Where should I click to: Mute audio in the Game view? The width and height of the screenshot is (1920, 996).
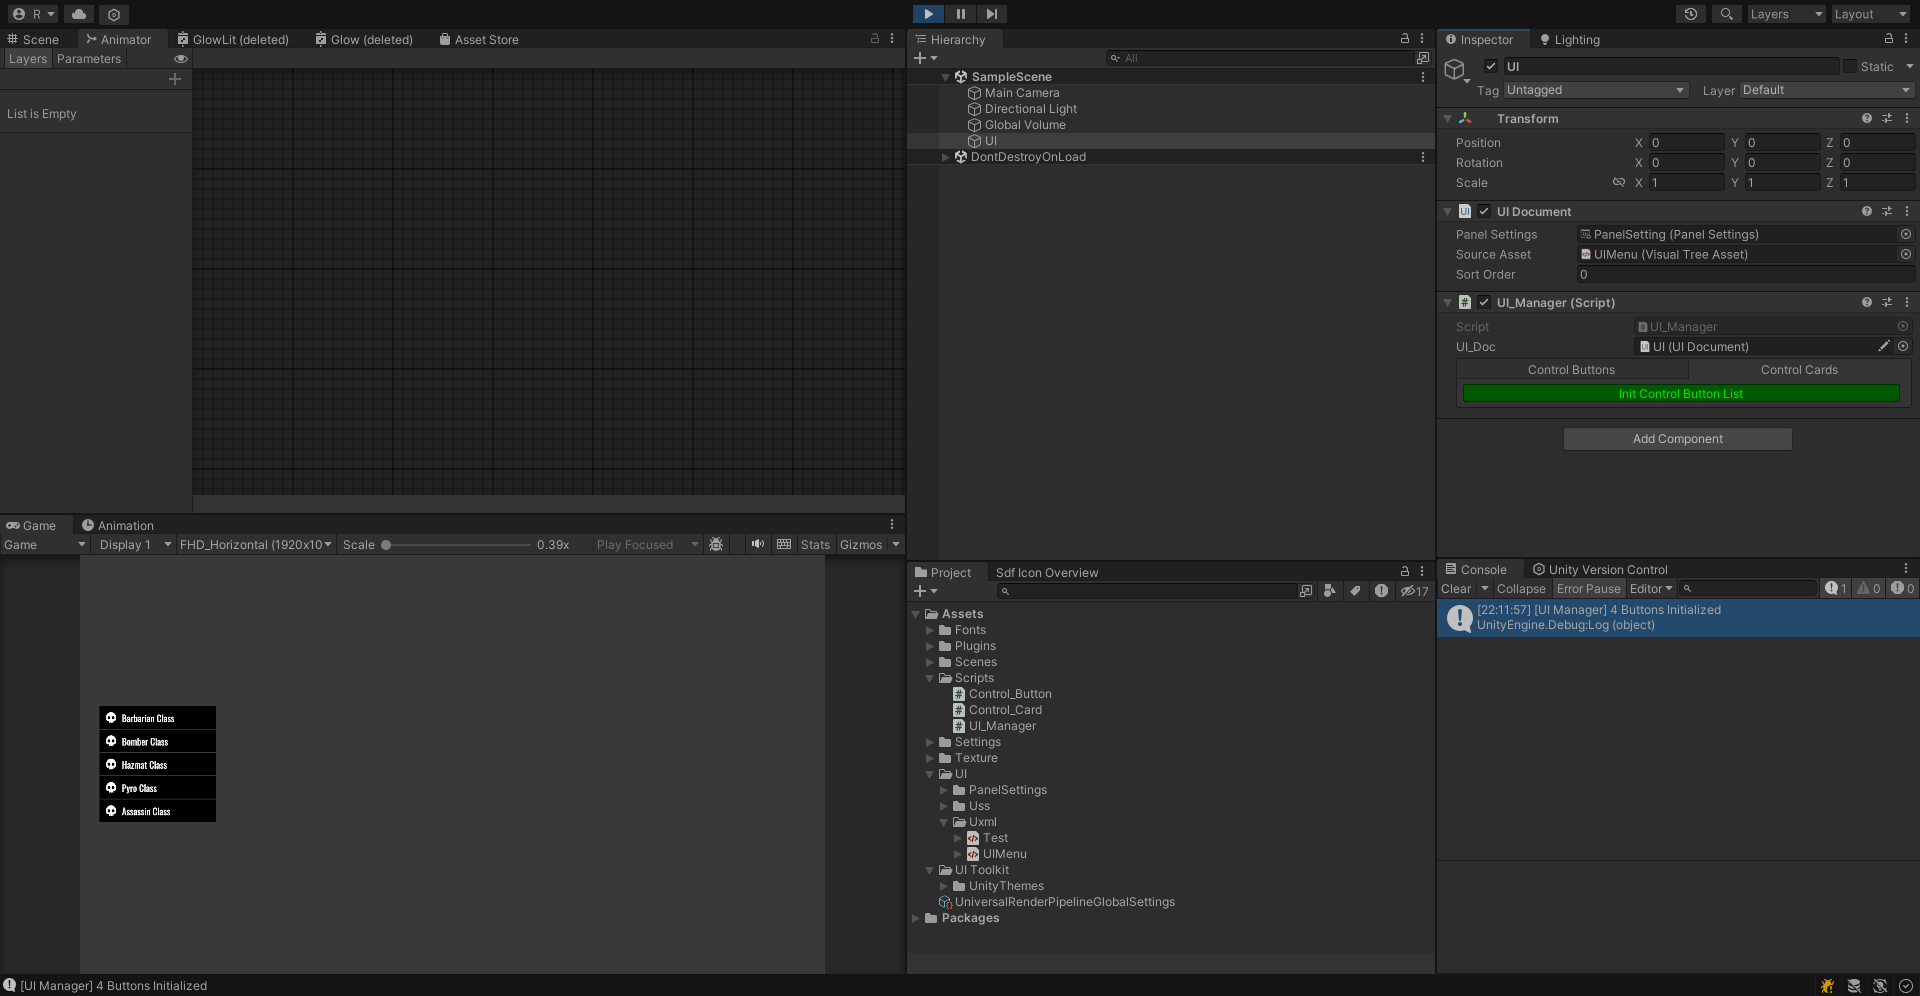coord(758,545)
